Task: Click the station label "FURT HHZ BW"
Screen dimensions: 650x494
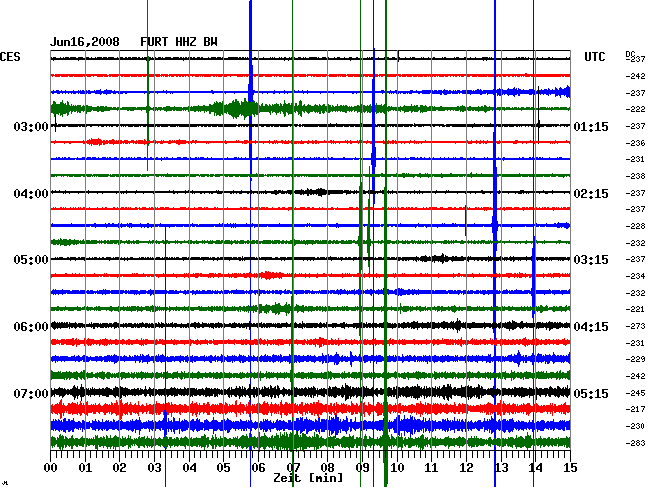Action: [179, 42]
